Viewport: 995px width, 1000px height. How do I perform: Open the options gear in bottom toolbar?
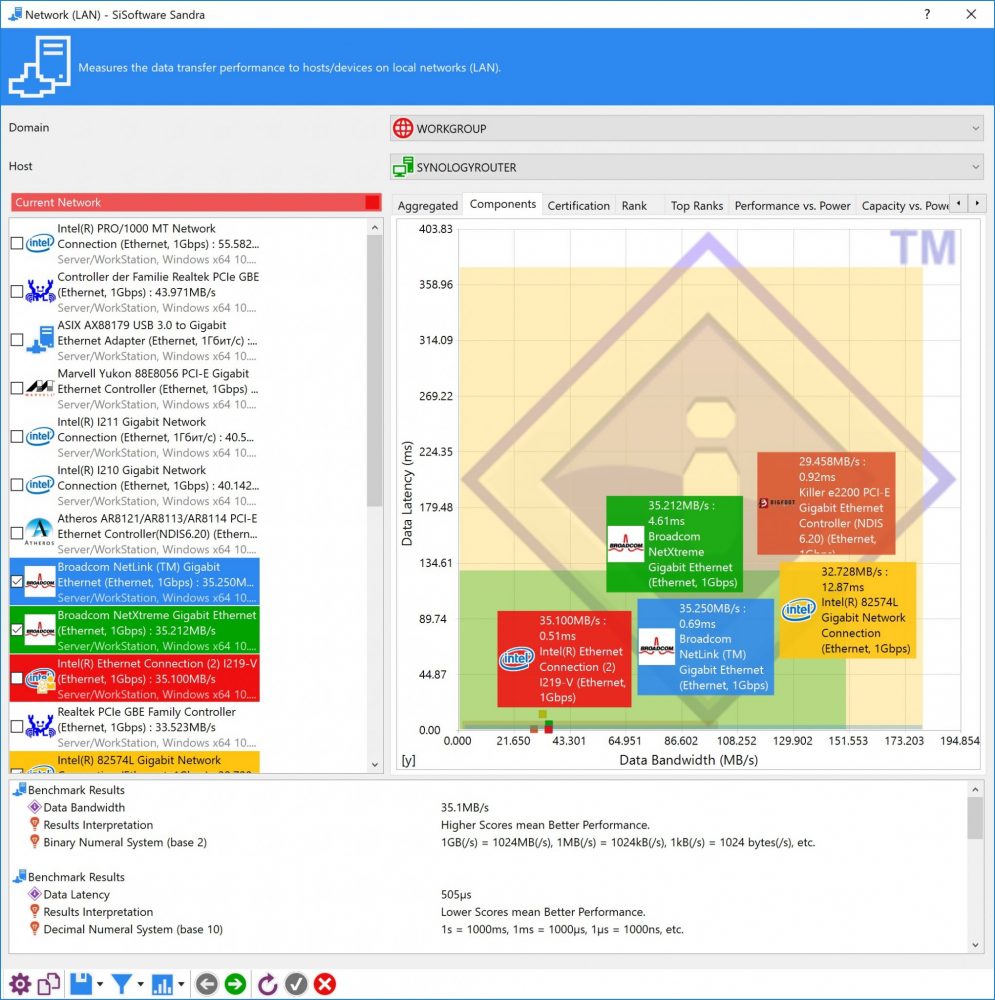click(x=20, y=984)
